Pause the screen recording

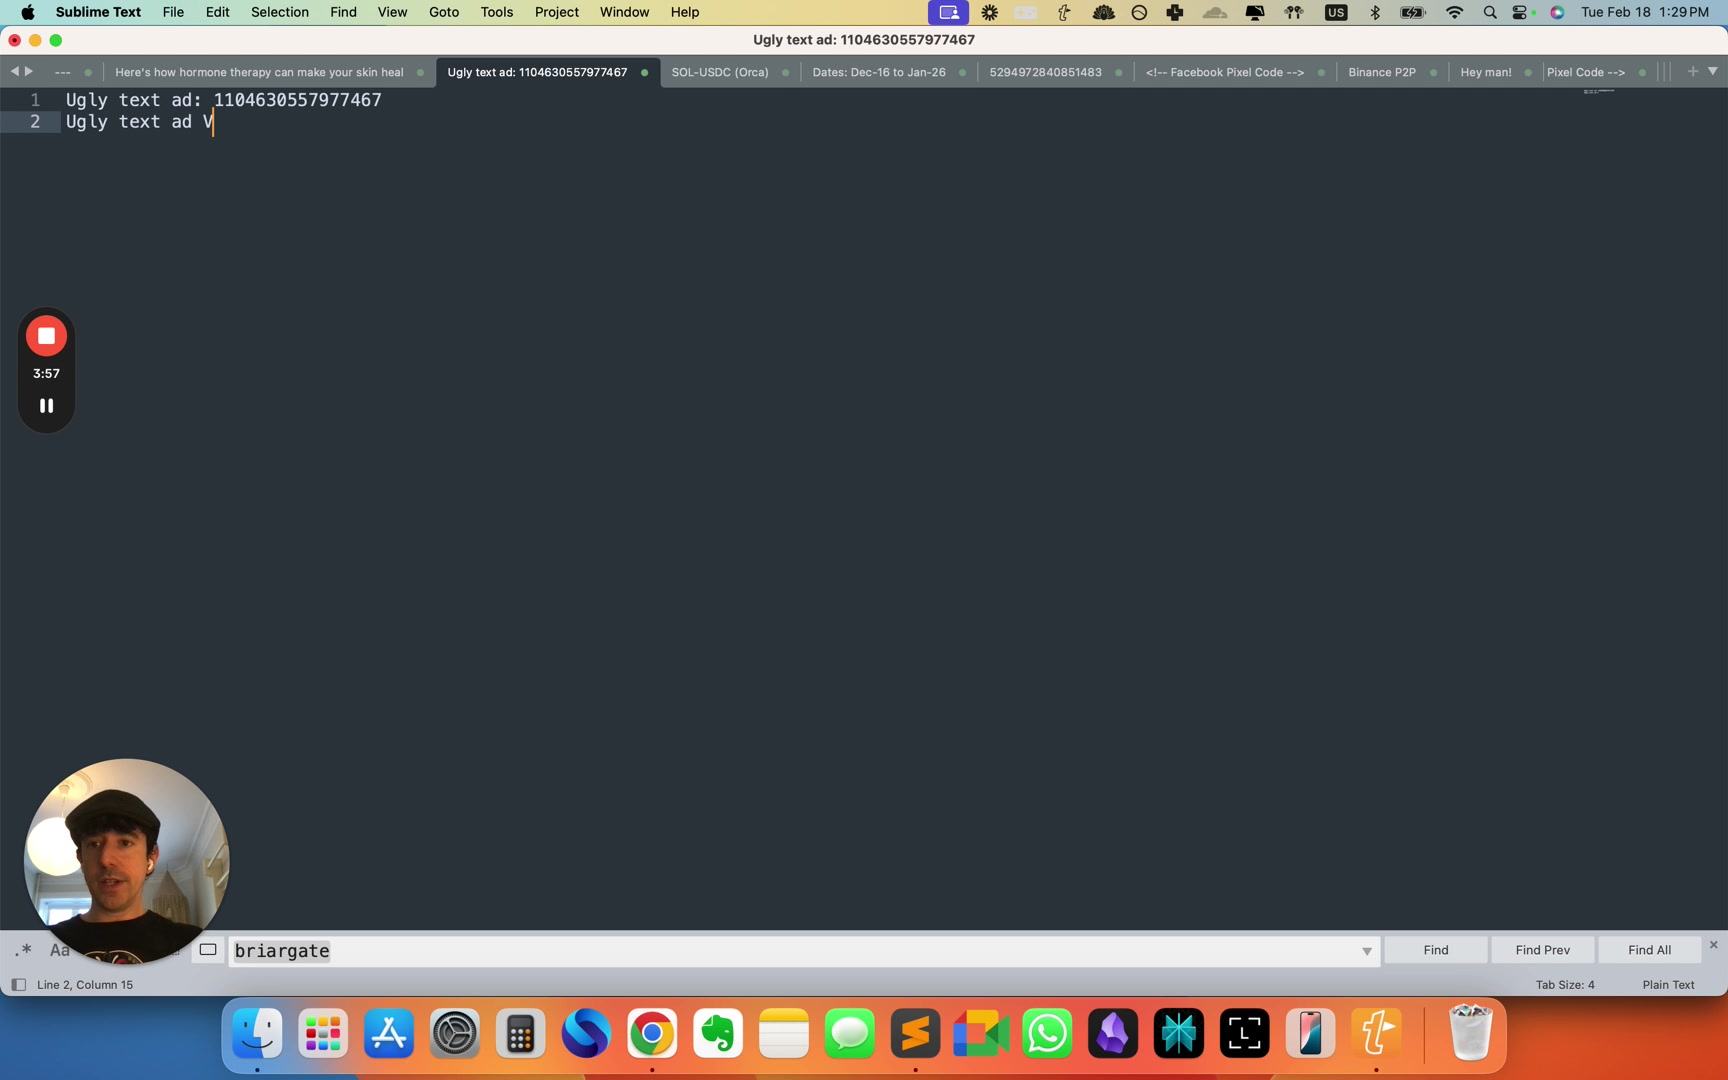(46, 405)
